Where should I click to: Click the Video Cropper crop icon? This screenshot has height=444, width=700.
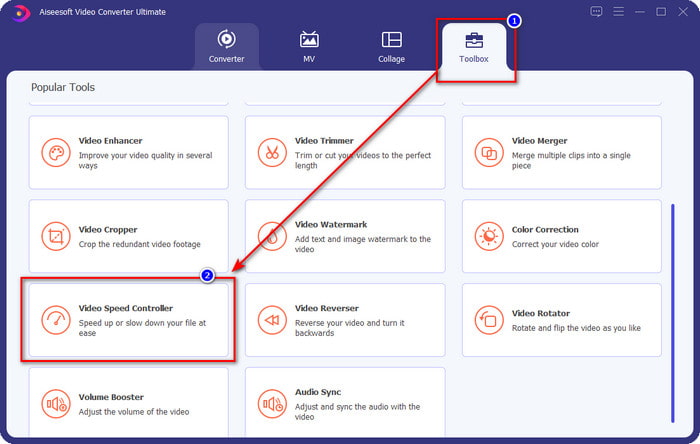pos(56,237)
